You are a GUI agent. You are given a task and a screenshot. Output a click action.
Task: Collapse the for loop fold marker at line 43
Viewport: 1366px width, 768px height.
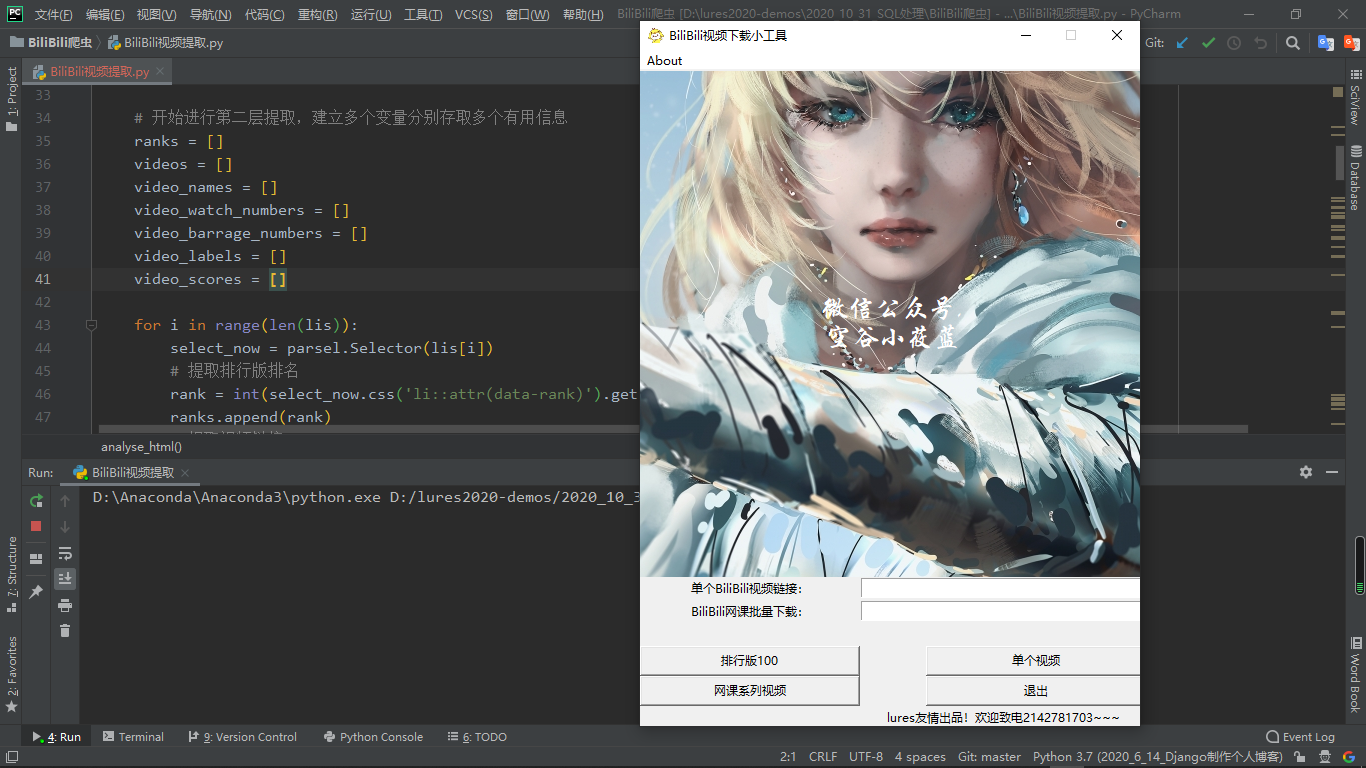pyautogui.click(x=91, y=325)
